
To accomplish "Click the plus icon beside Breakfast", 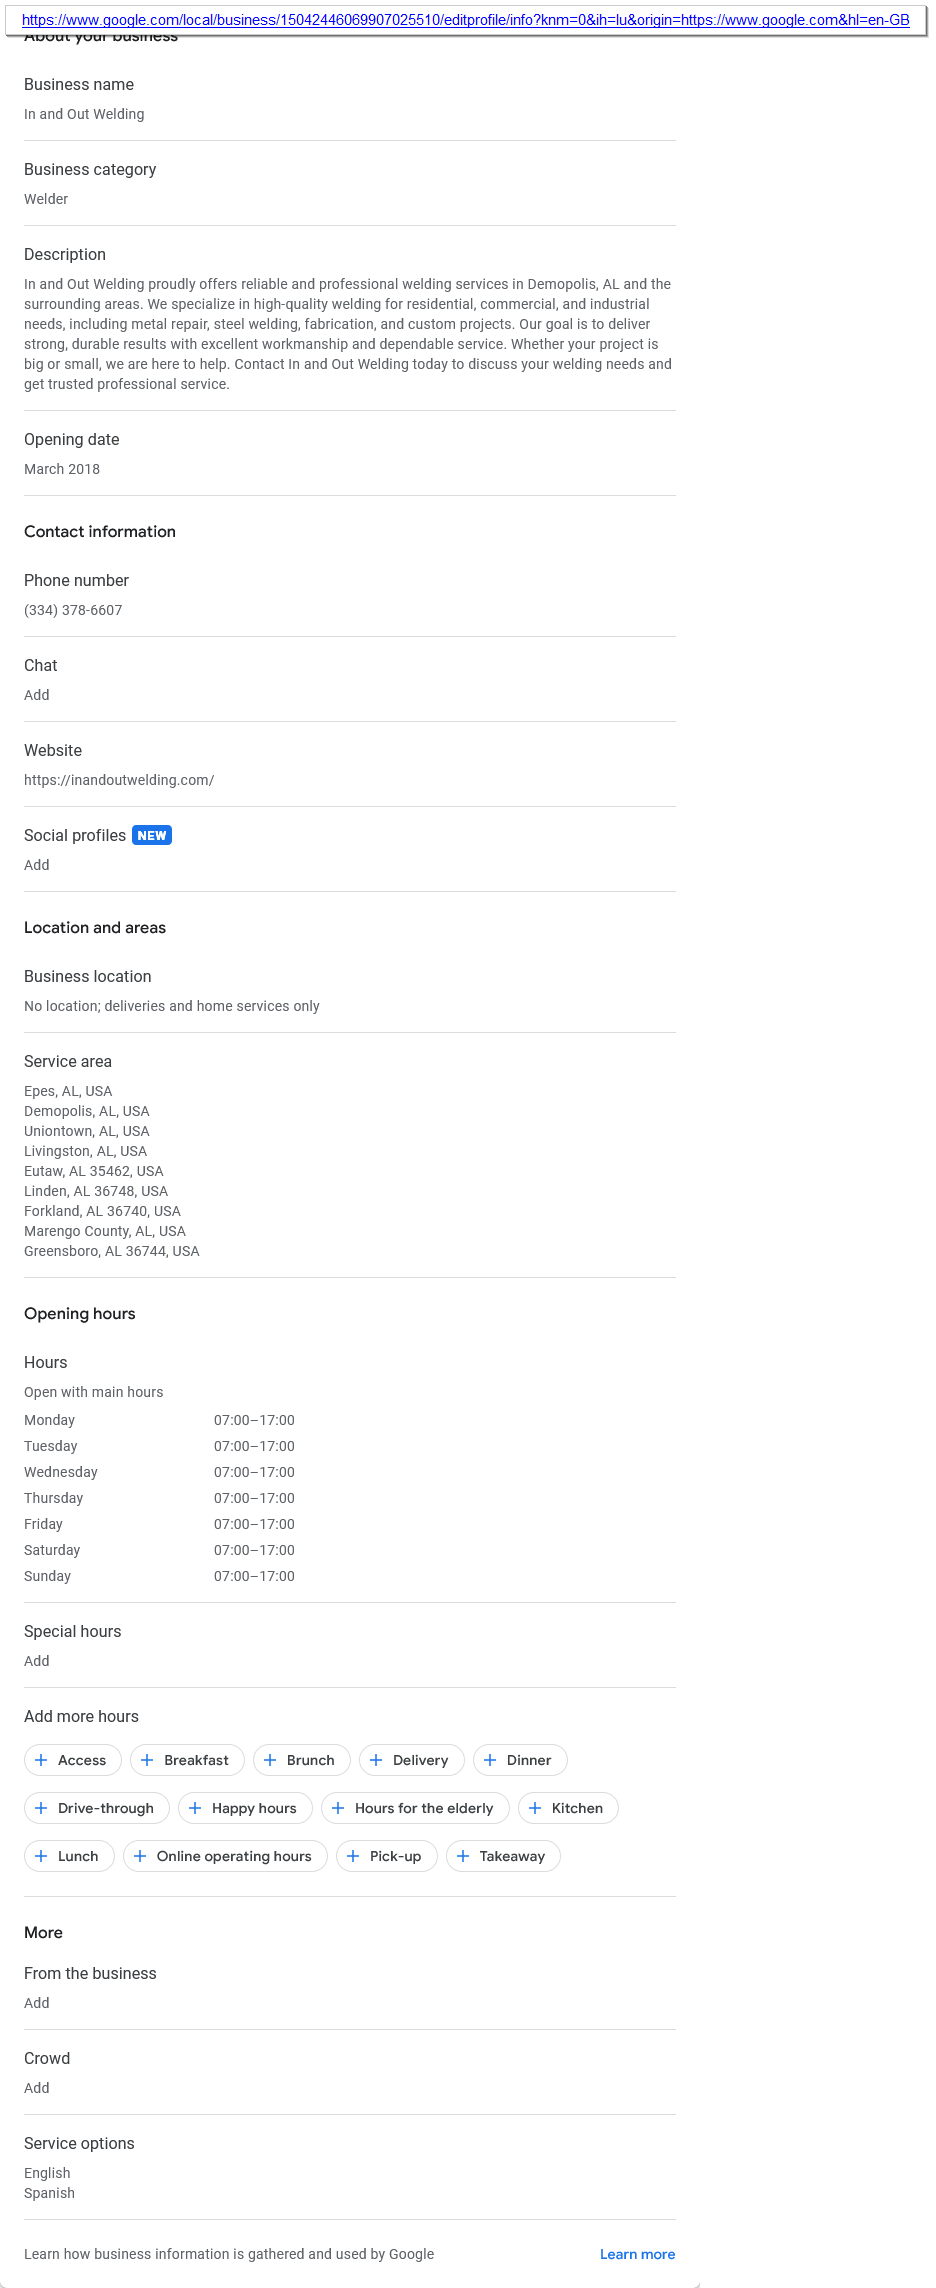I will point(147,1760).
